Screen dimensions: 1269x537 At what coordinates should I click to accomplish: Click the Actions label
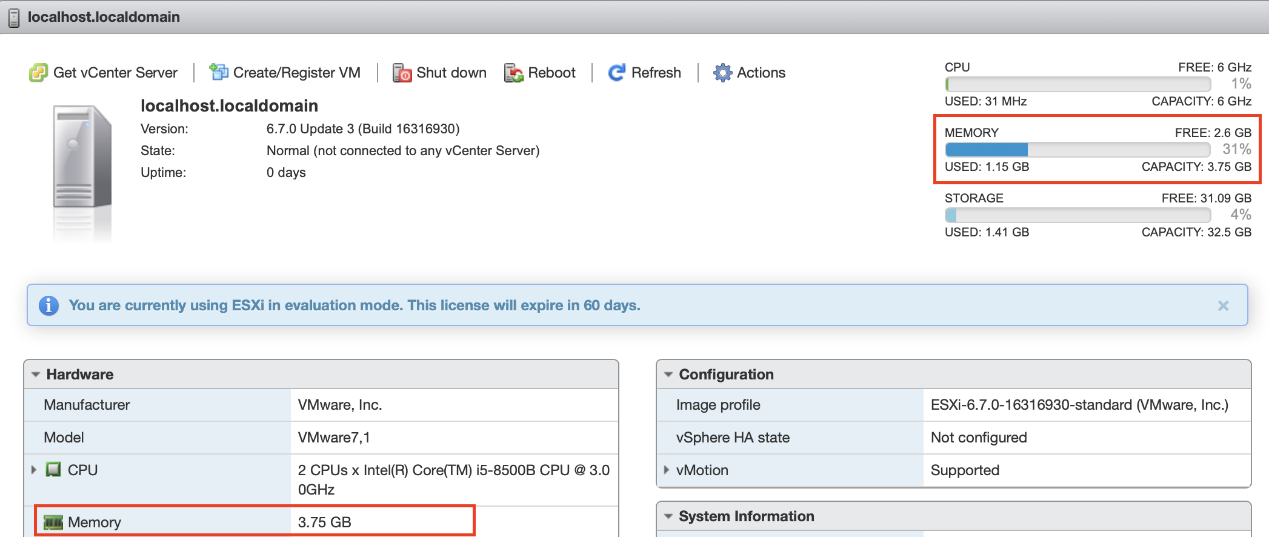761,73
